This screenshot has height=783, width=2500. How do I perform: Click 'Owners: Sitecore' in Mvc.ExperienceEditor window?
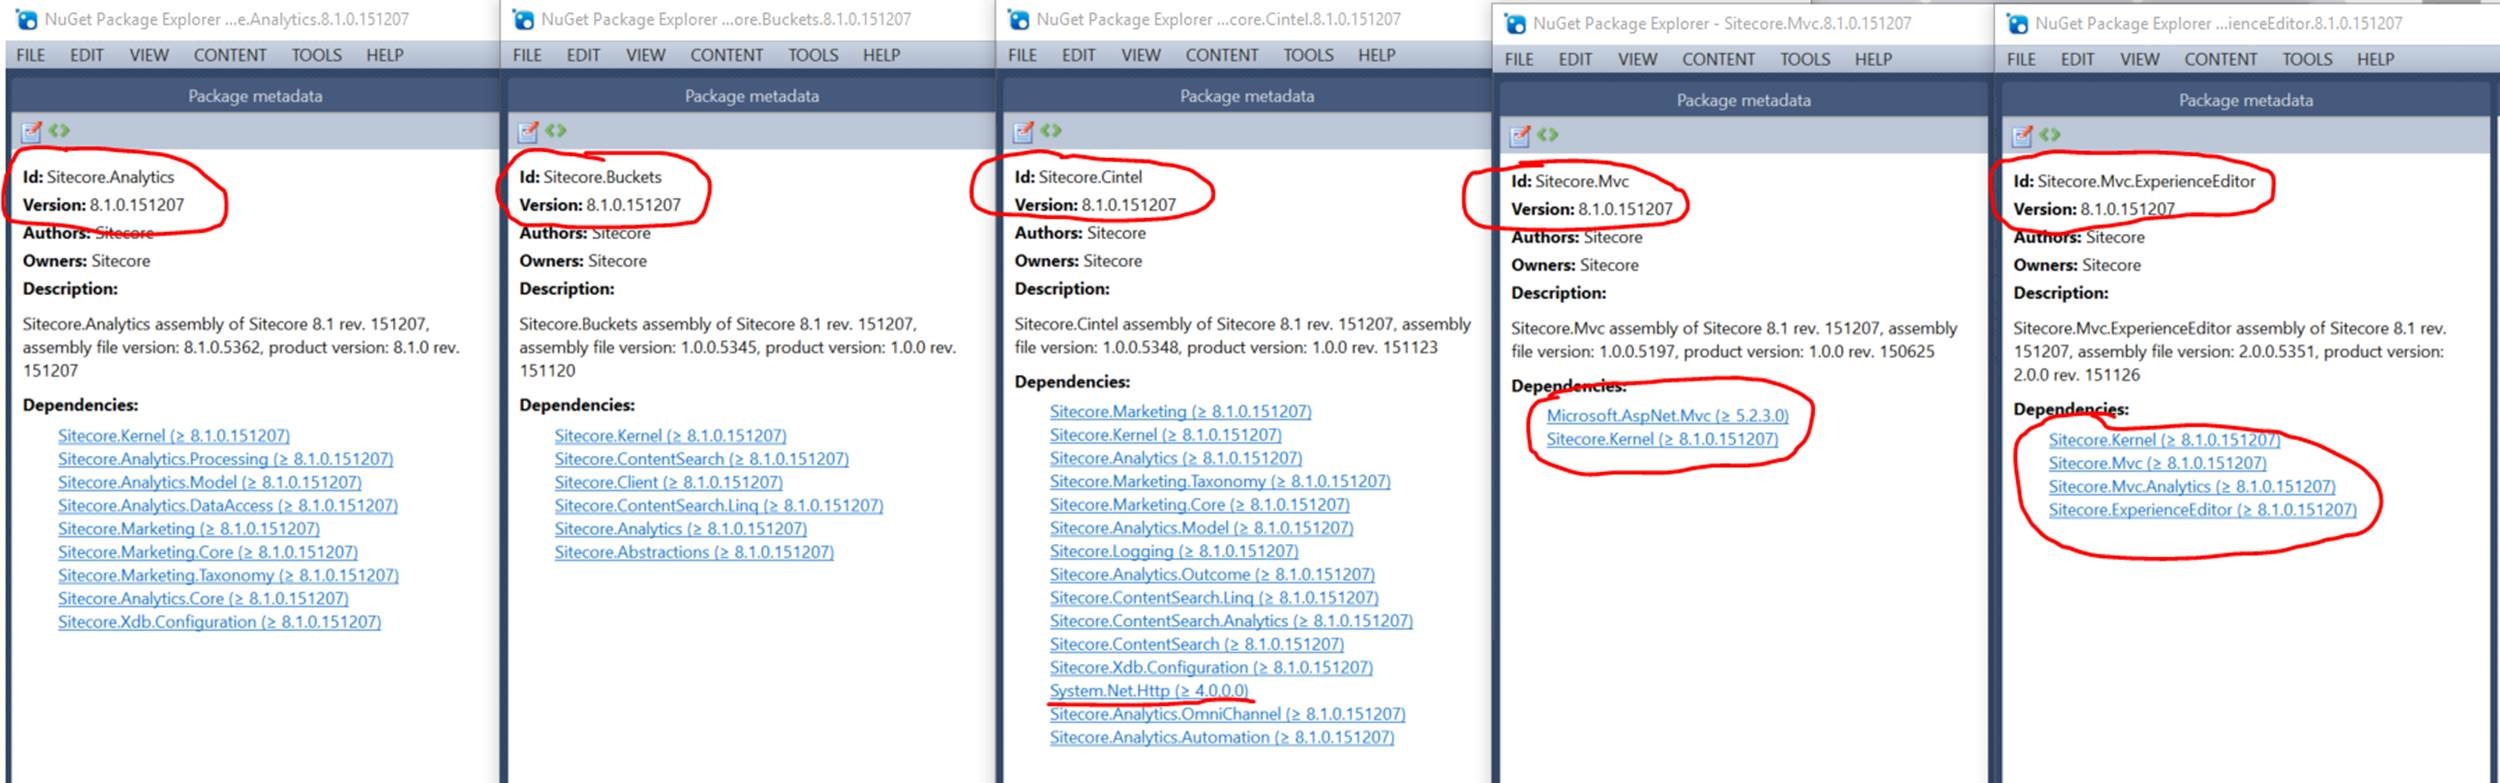2077,265
